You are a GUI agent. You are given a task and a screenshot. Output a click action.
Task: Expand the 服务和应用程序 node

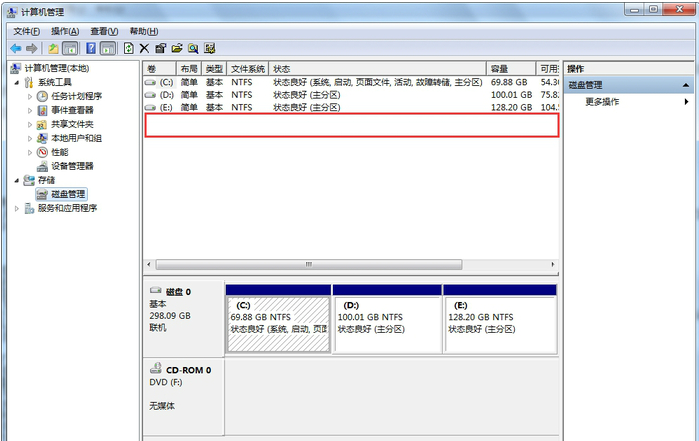[x=17, y=208]
